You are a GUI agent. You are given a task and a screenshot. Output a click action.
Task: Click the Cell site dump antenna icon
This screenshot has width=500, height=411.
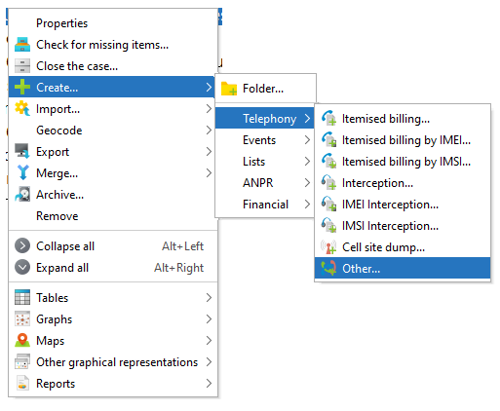329,247
